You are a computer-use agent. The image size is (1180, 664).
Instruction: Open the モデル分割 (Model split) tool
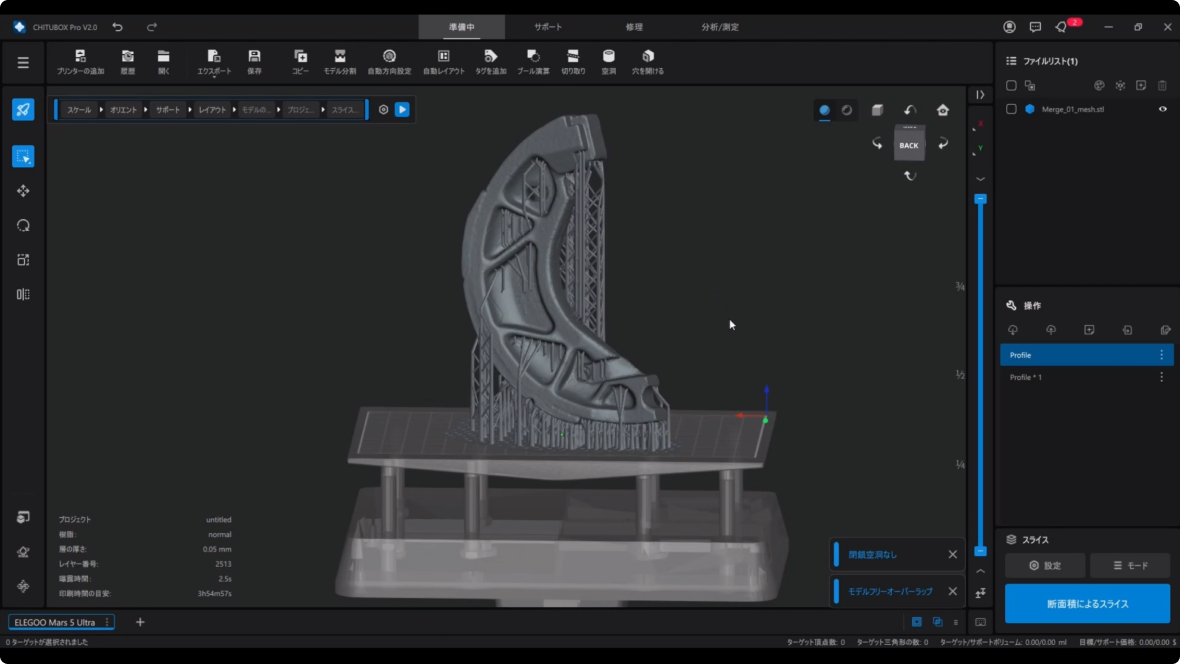(x=340, y=57)
